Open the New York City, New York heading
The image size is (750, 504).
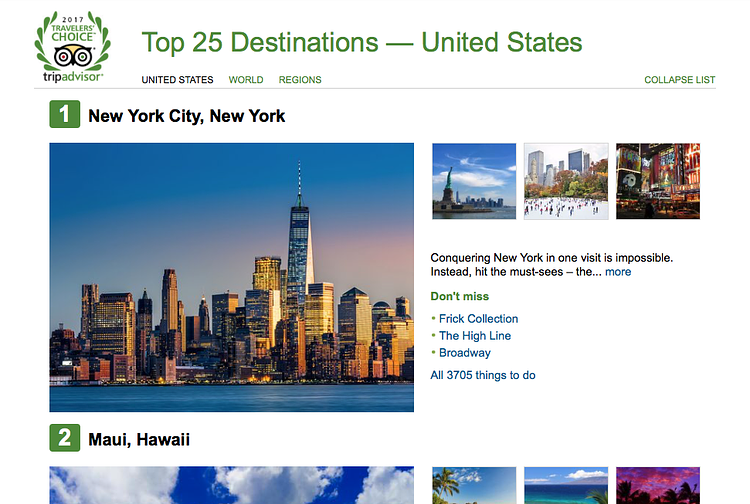coord(187,116)
